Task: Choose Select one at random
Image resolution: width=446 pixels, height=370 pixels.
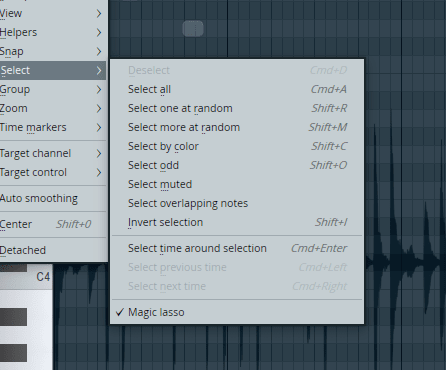Action: (237, 108)
